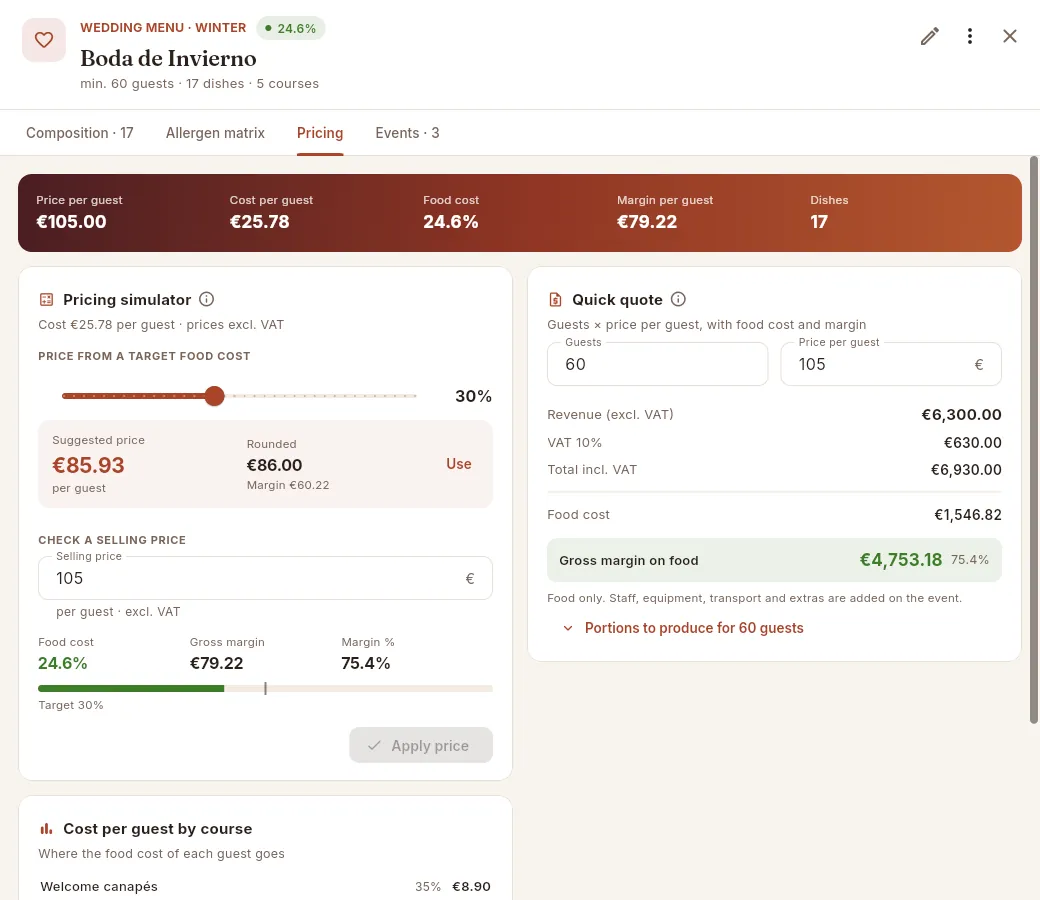Click the Welcome canapés row

pyautogui.click(x=265, y=887)
